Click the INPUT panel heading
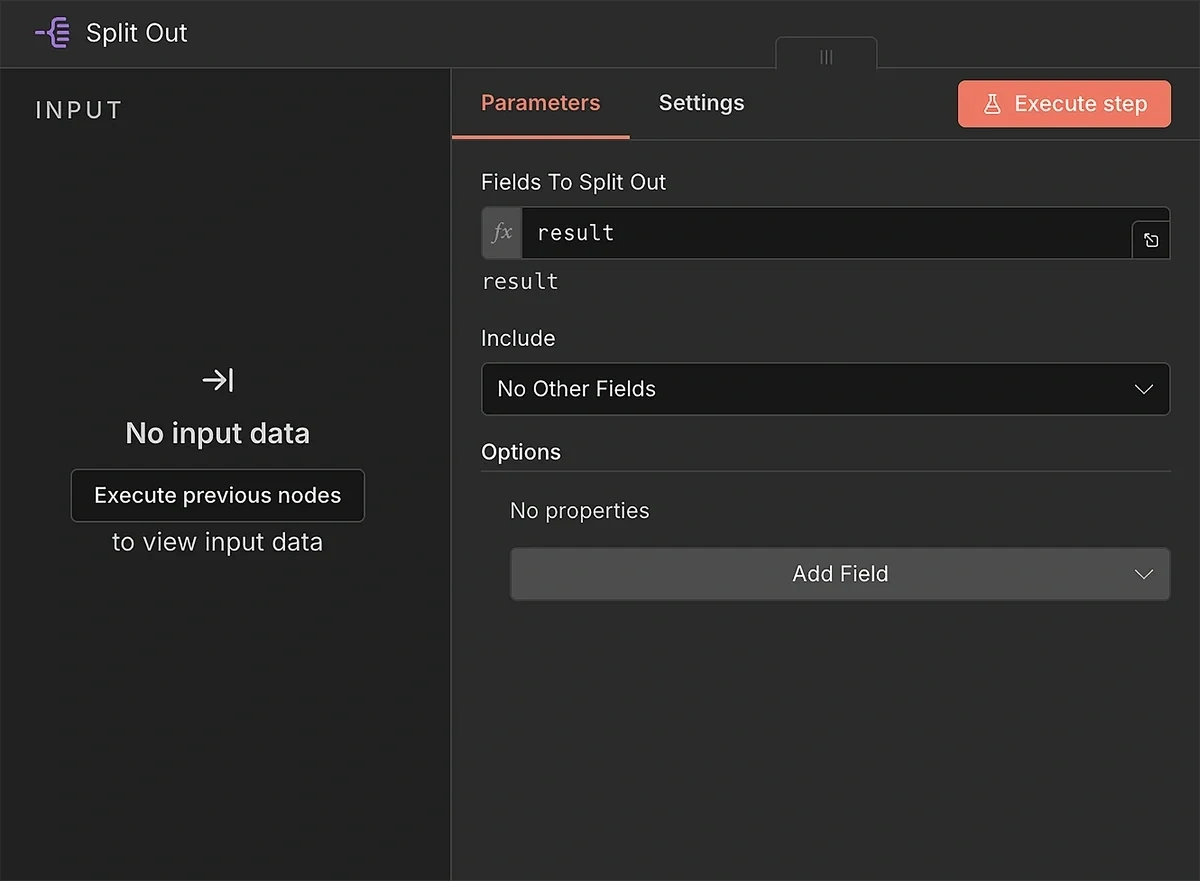The width and height of the screenshot is (1200, 881). point(78,110)
